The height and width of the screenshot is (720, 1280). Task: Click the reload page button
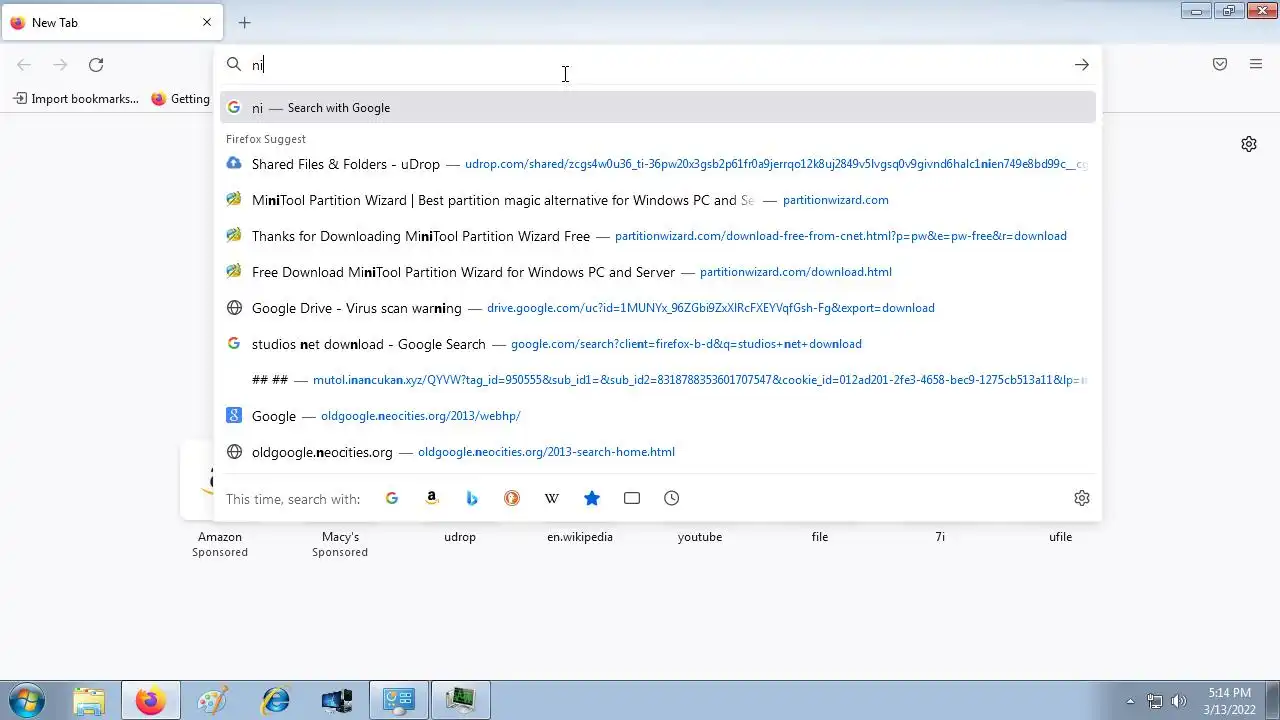(x=96, y=65)
